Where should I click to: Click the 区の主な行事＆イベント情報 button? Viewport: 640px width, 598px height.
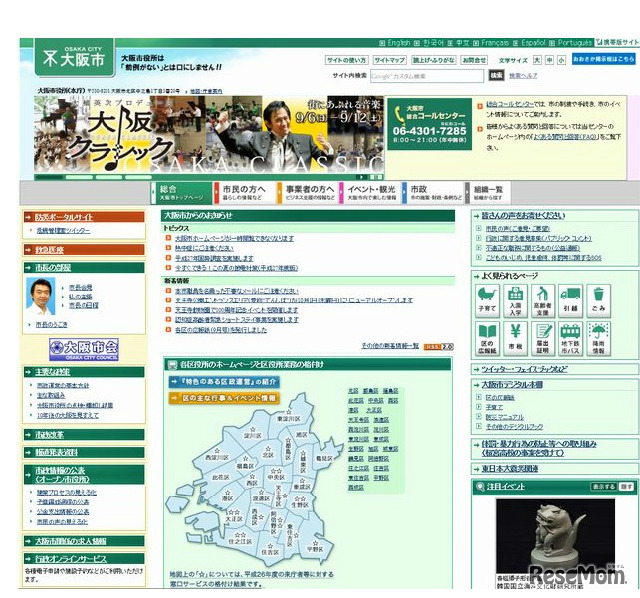(224, 398)
